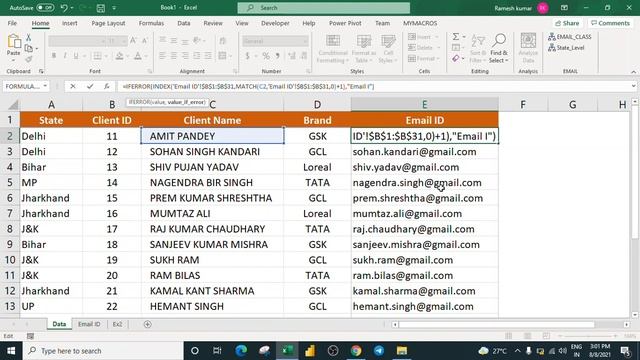Switch to the Insert ribbon tab
The width and height of the screenshot is (640, 360).
tap(70, 23)
